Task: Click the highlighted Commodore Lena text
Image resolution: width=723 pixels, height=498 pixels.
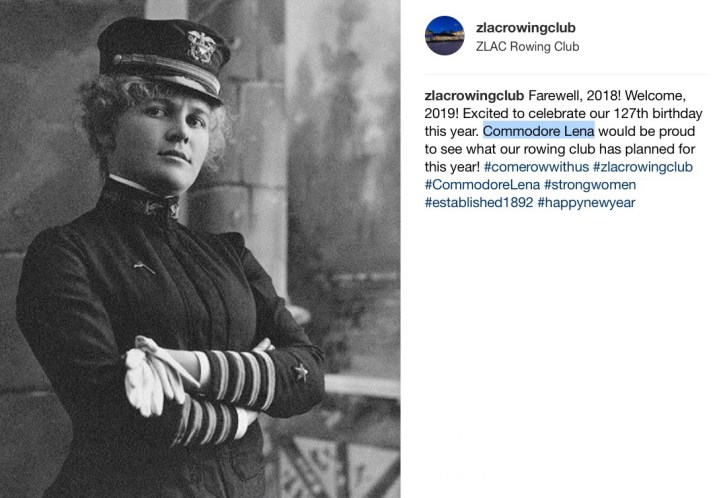Action: [x=539, y=131]
